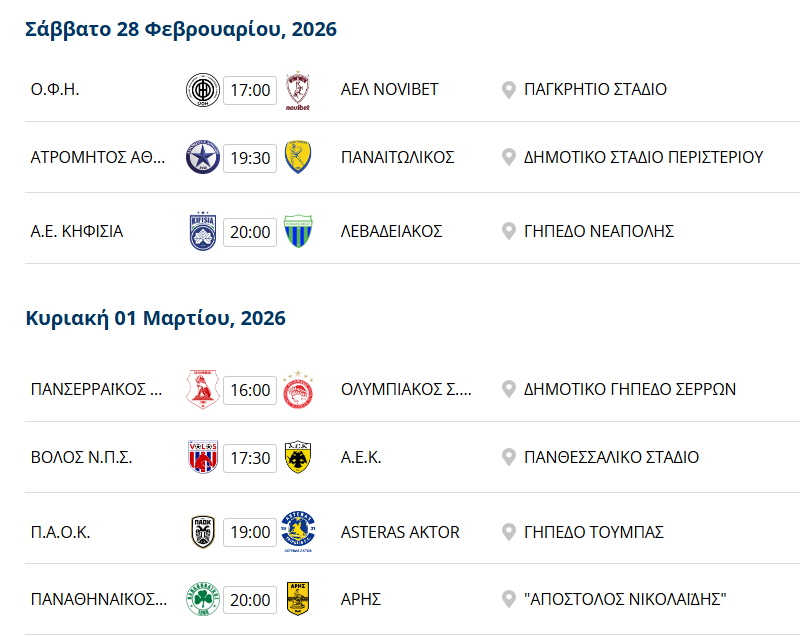The width and height of the screenshot is (800, 636).
Task: Click location pin beside ΠΑΓΚΡΗΤΙΟ ΣΤΑΔΙΟ
Action: coord(508,90)
